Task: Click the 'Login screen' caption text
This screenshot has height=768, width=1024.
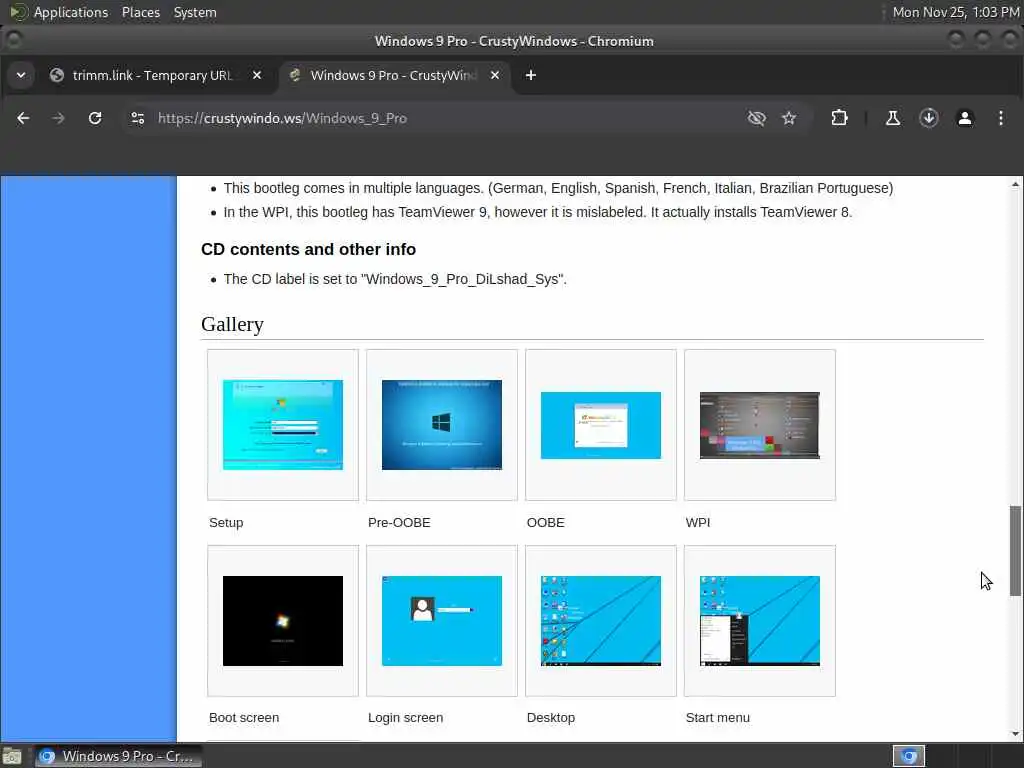Action: pyautogui.click(x=405, y=718)
